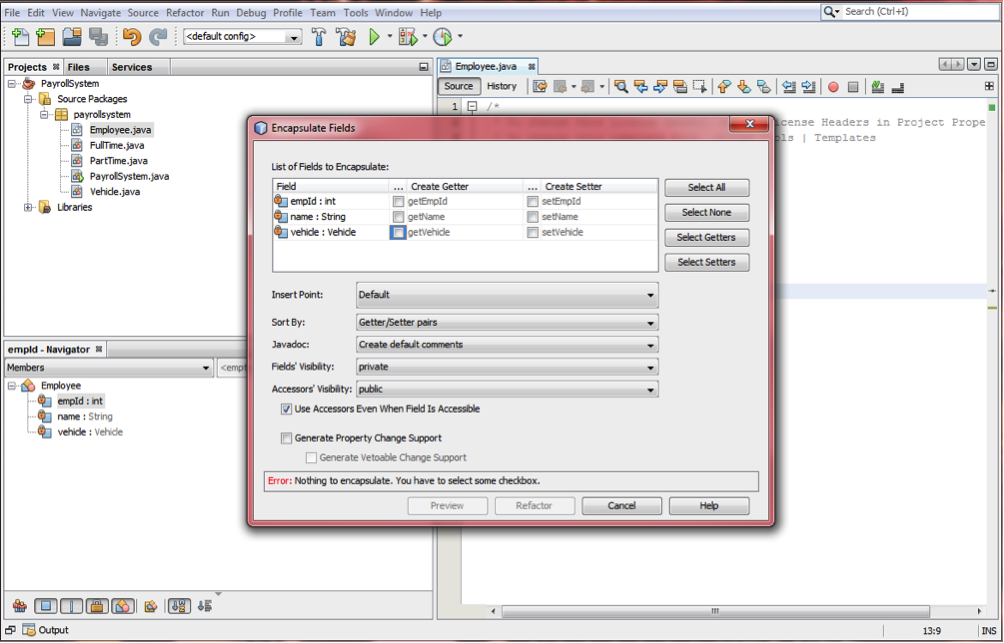Image resolution: width=1004 pixels, height=643 pixels.
Task: Toggle Show Inherited Members navigator icon
Action: tap(20, 606)
